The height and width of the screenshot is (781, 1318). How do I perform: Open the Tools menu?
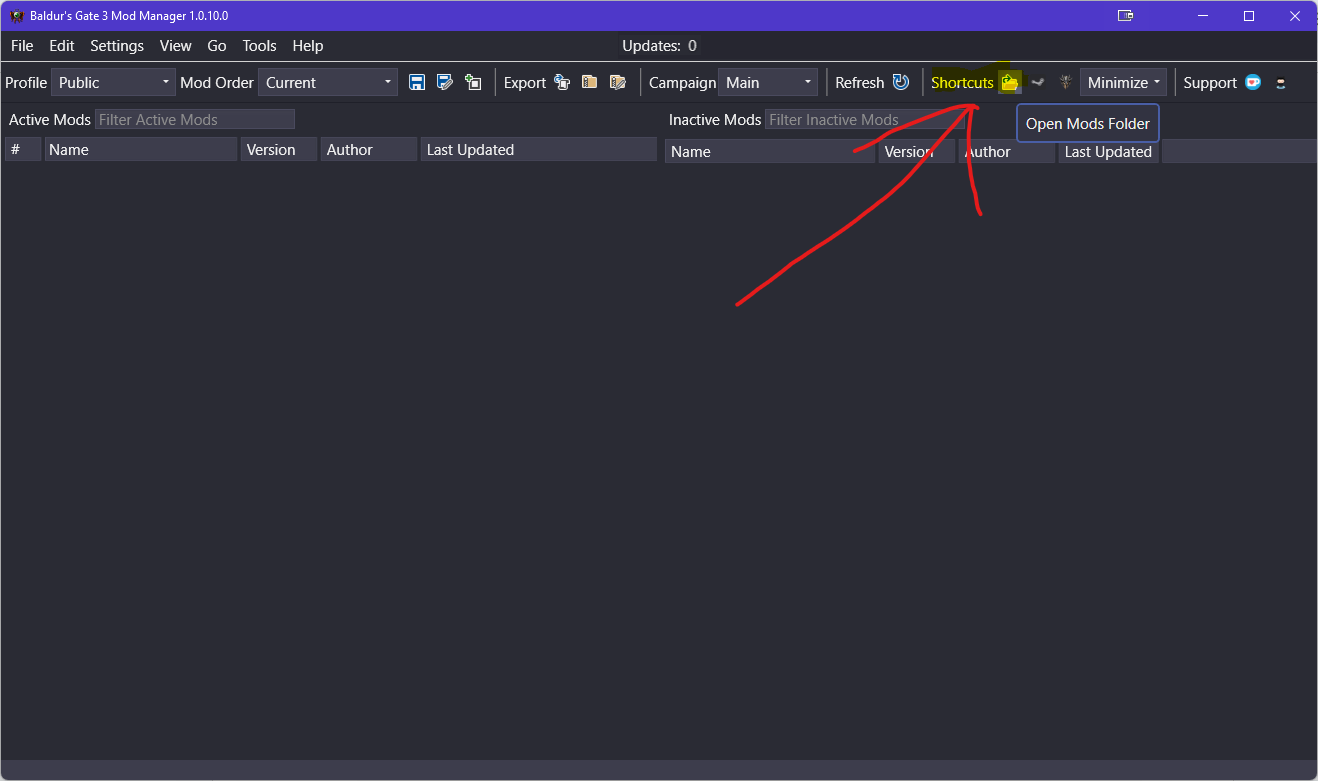tap(260, 46)
